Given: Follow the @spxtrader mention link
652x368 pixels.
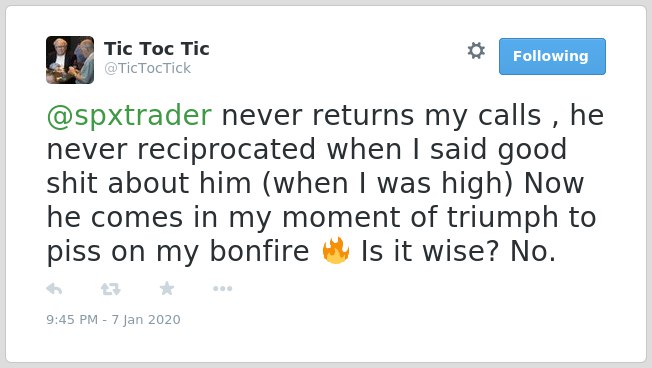Looking at the screenshot, I should [x=129, y=115].
